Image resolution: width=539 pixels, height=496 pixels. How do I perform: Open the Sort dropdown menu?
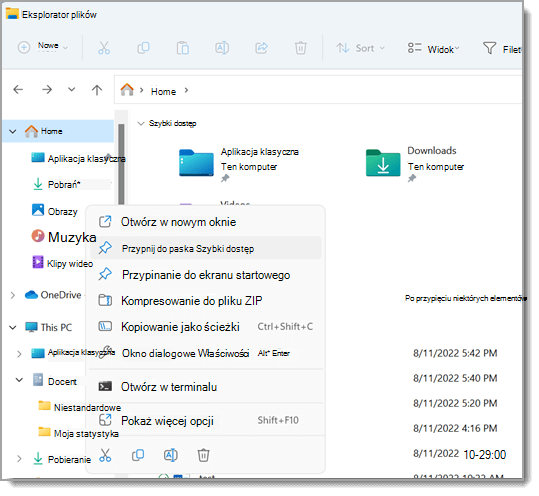pyautogui.click(x=360, y=48)
